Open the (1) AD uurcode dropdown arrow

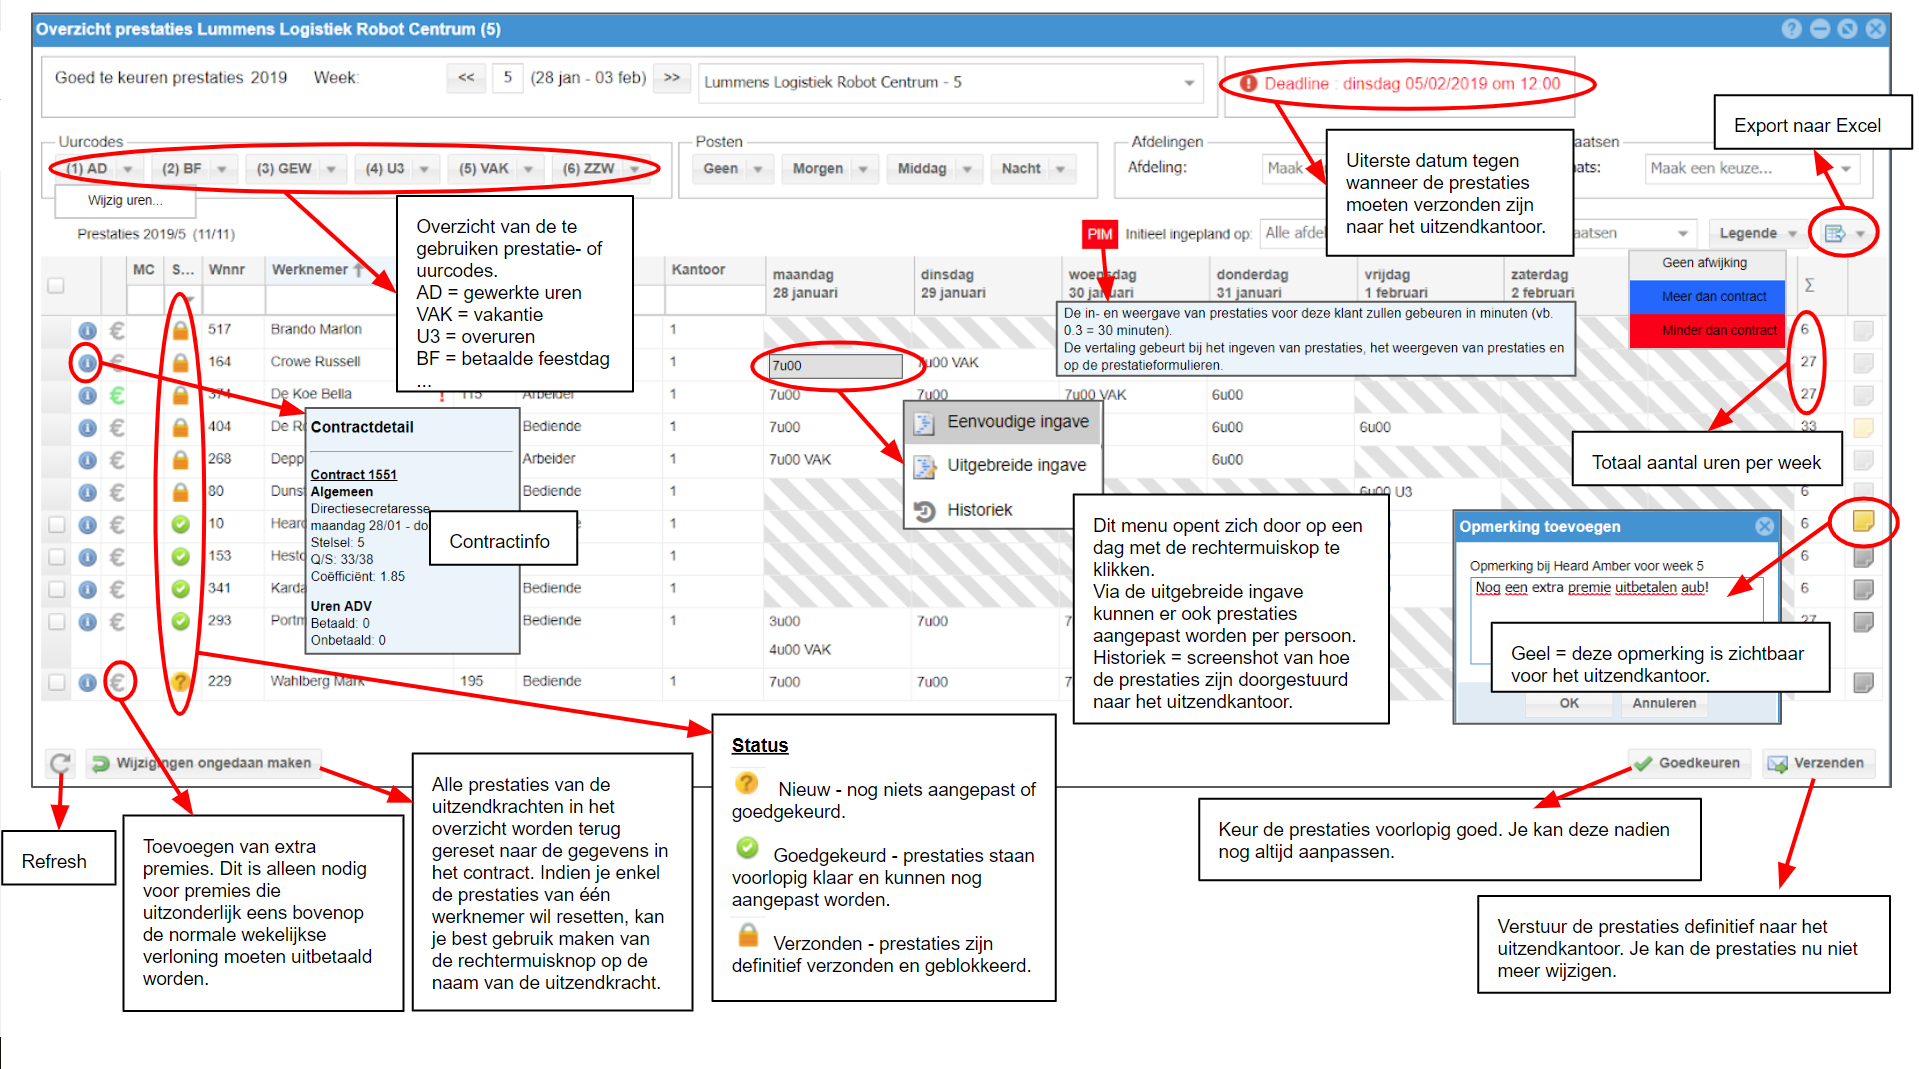click(x=127, y=169)
